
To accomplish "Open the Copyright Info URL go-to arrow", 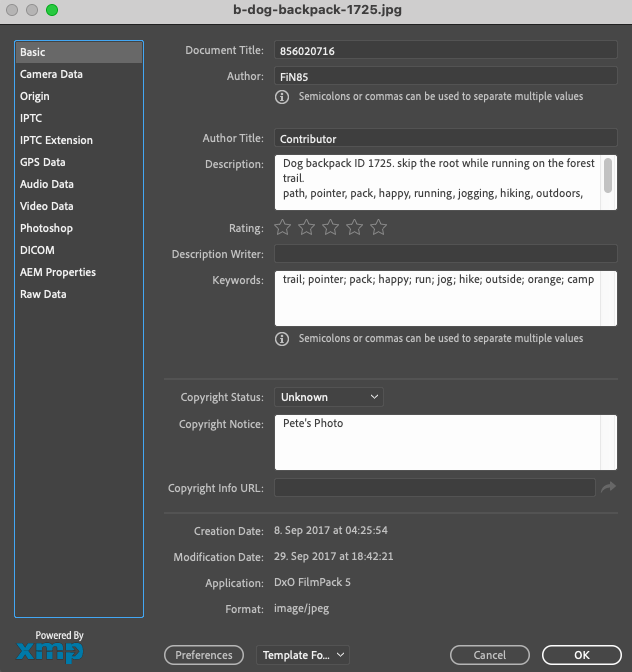I will click(x=608, y=487).
